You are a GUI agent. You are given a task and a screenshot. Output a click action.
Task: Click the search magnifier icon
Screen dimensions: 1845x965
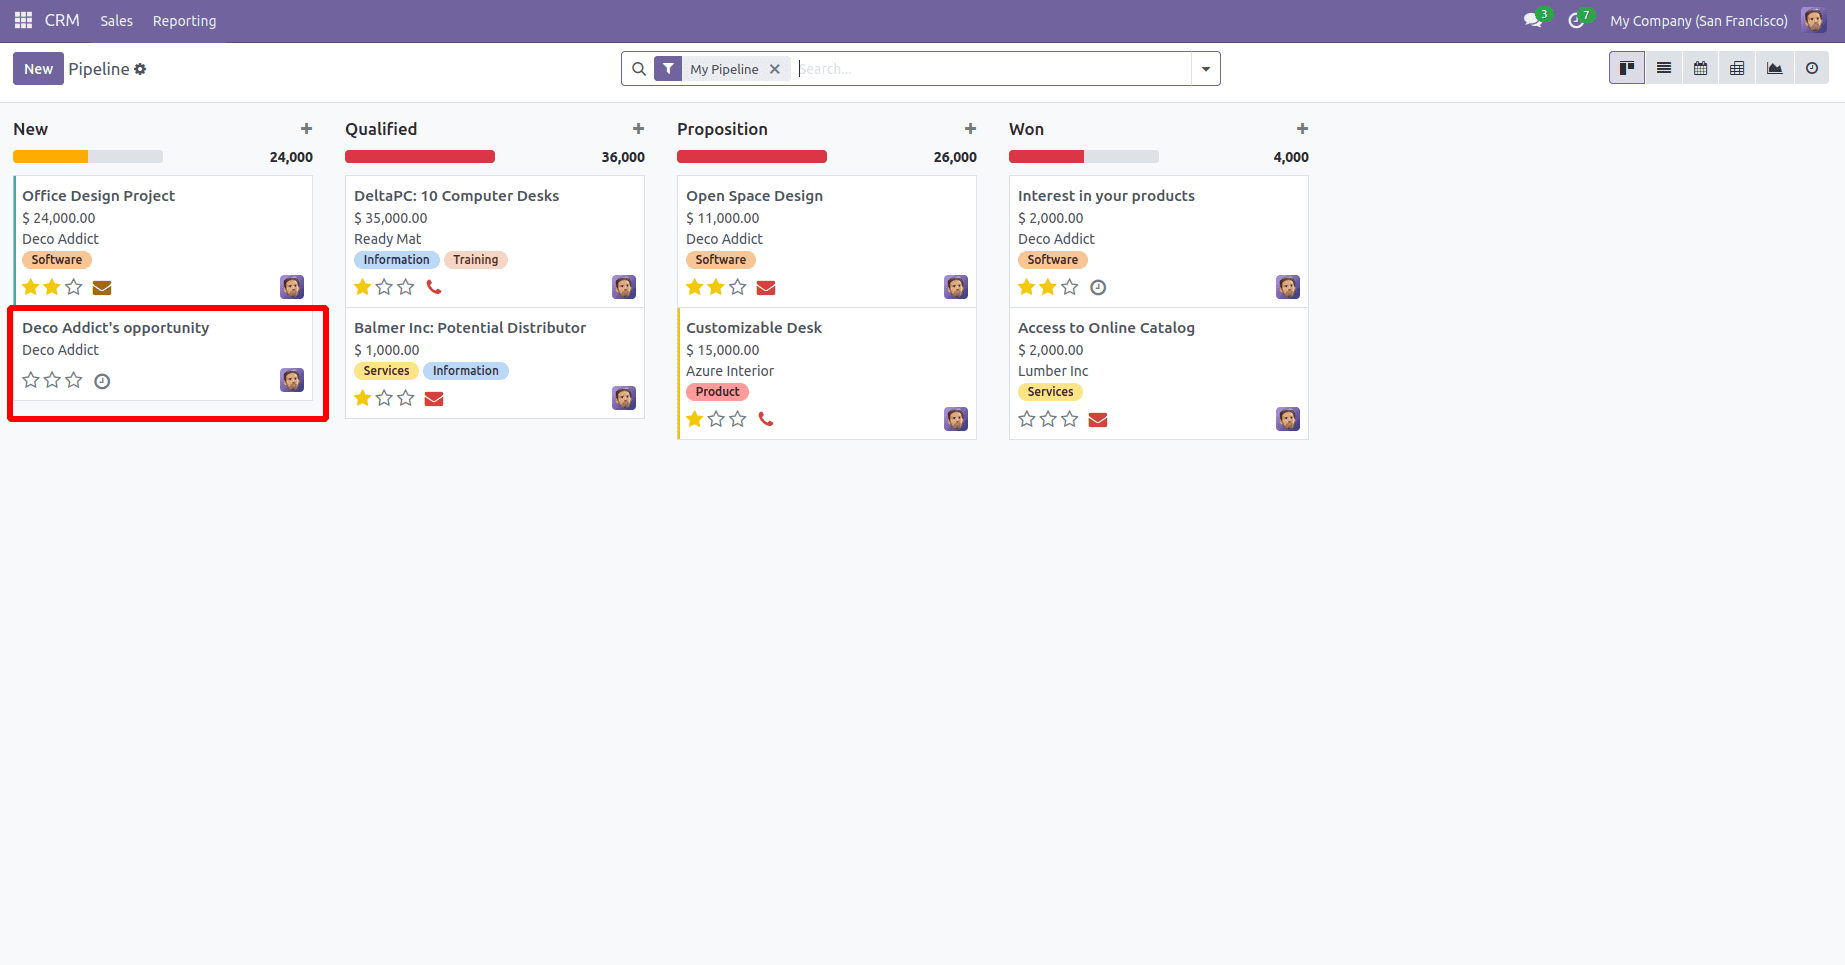pos(638,69)
